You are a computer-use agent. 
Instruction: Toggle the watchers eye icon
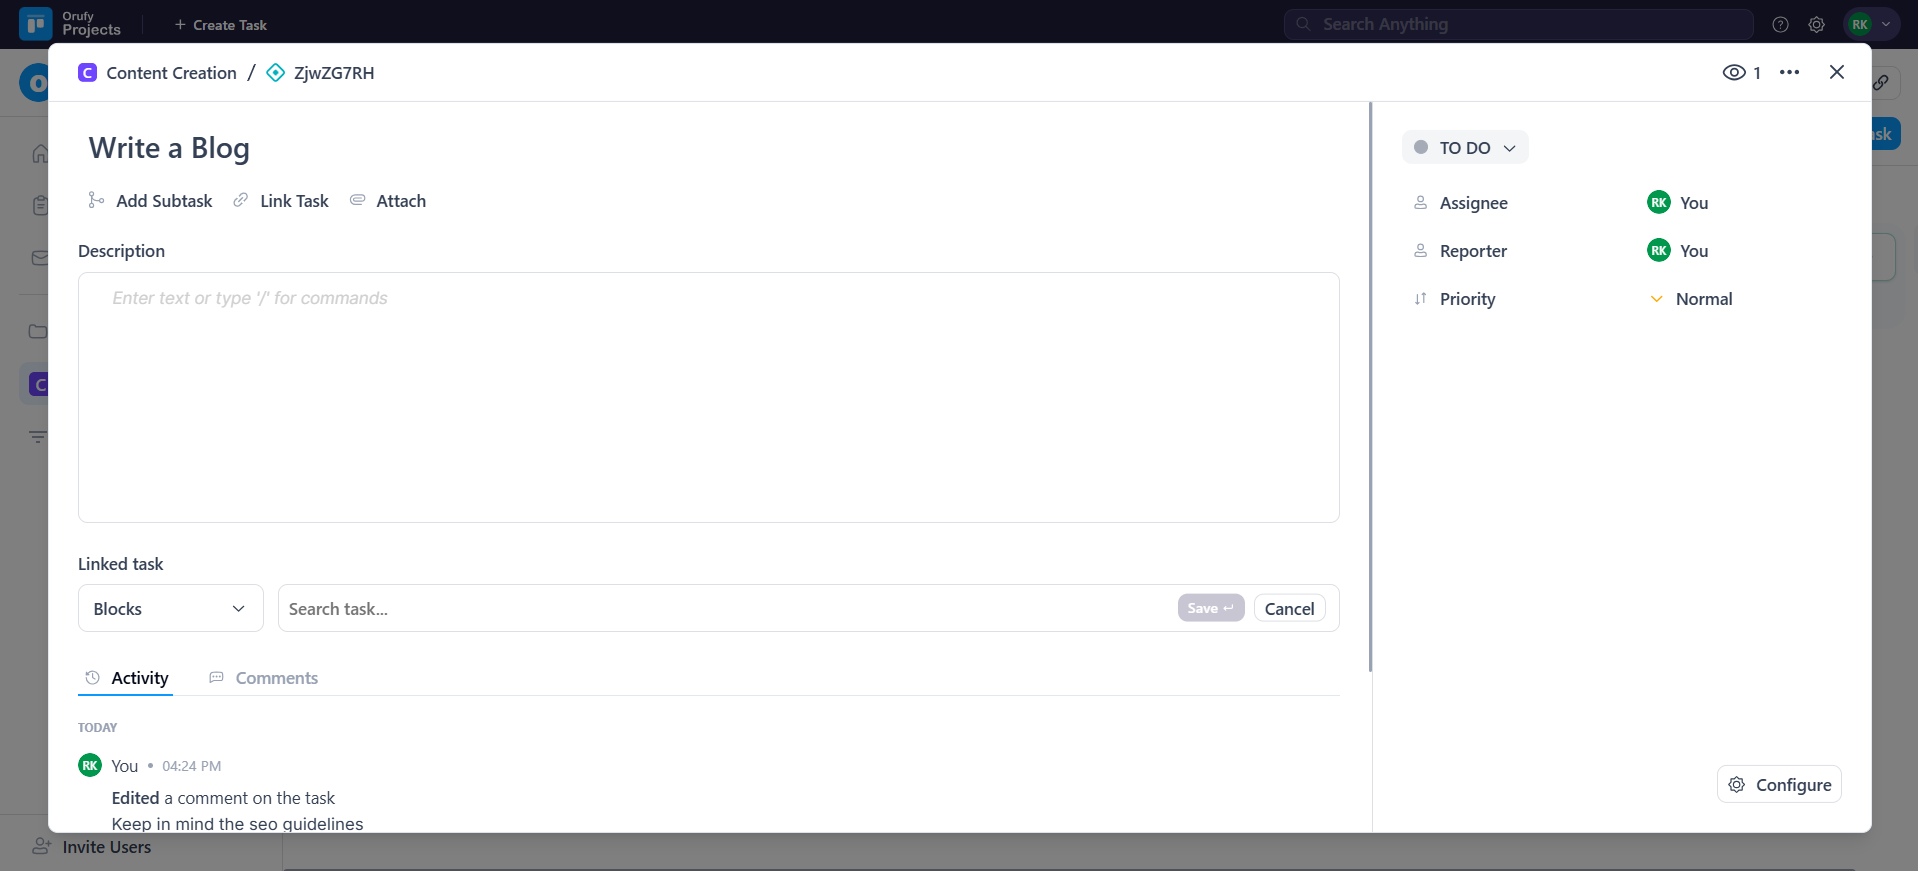(x=1734, y=73)
